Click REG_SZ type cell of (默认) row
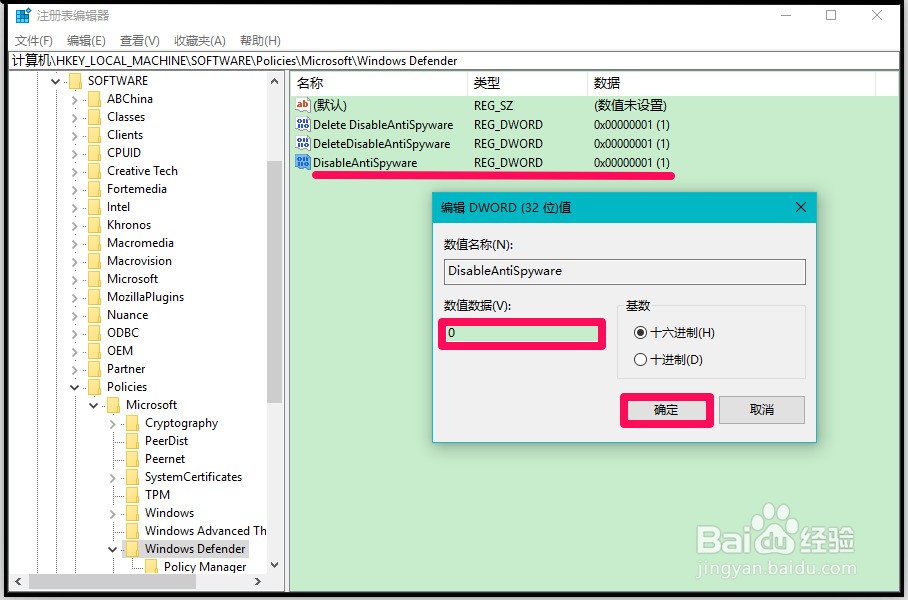908x600 pixels. (493, 105)
